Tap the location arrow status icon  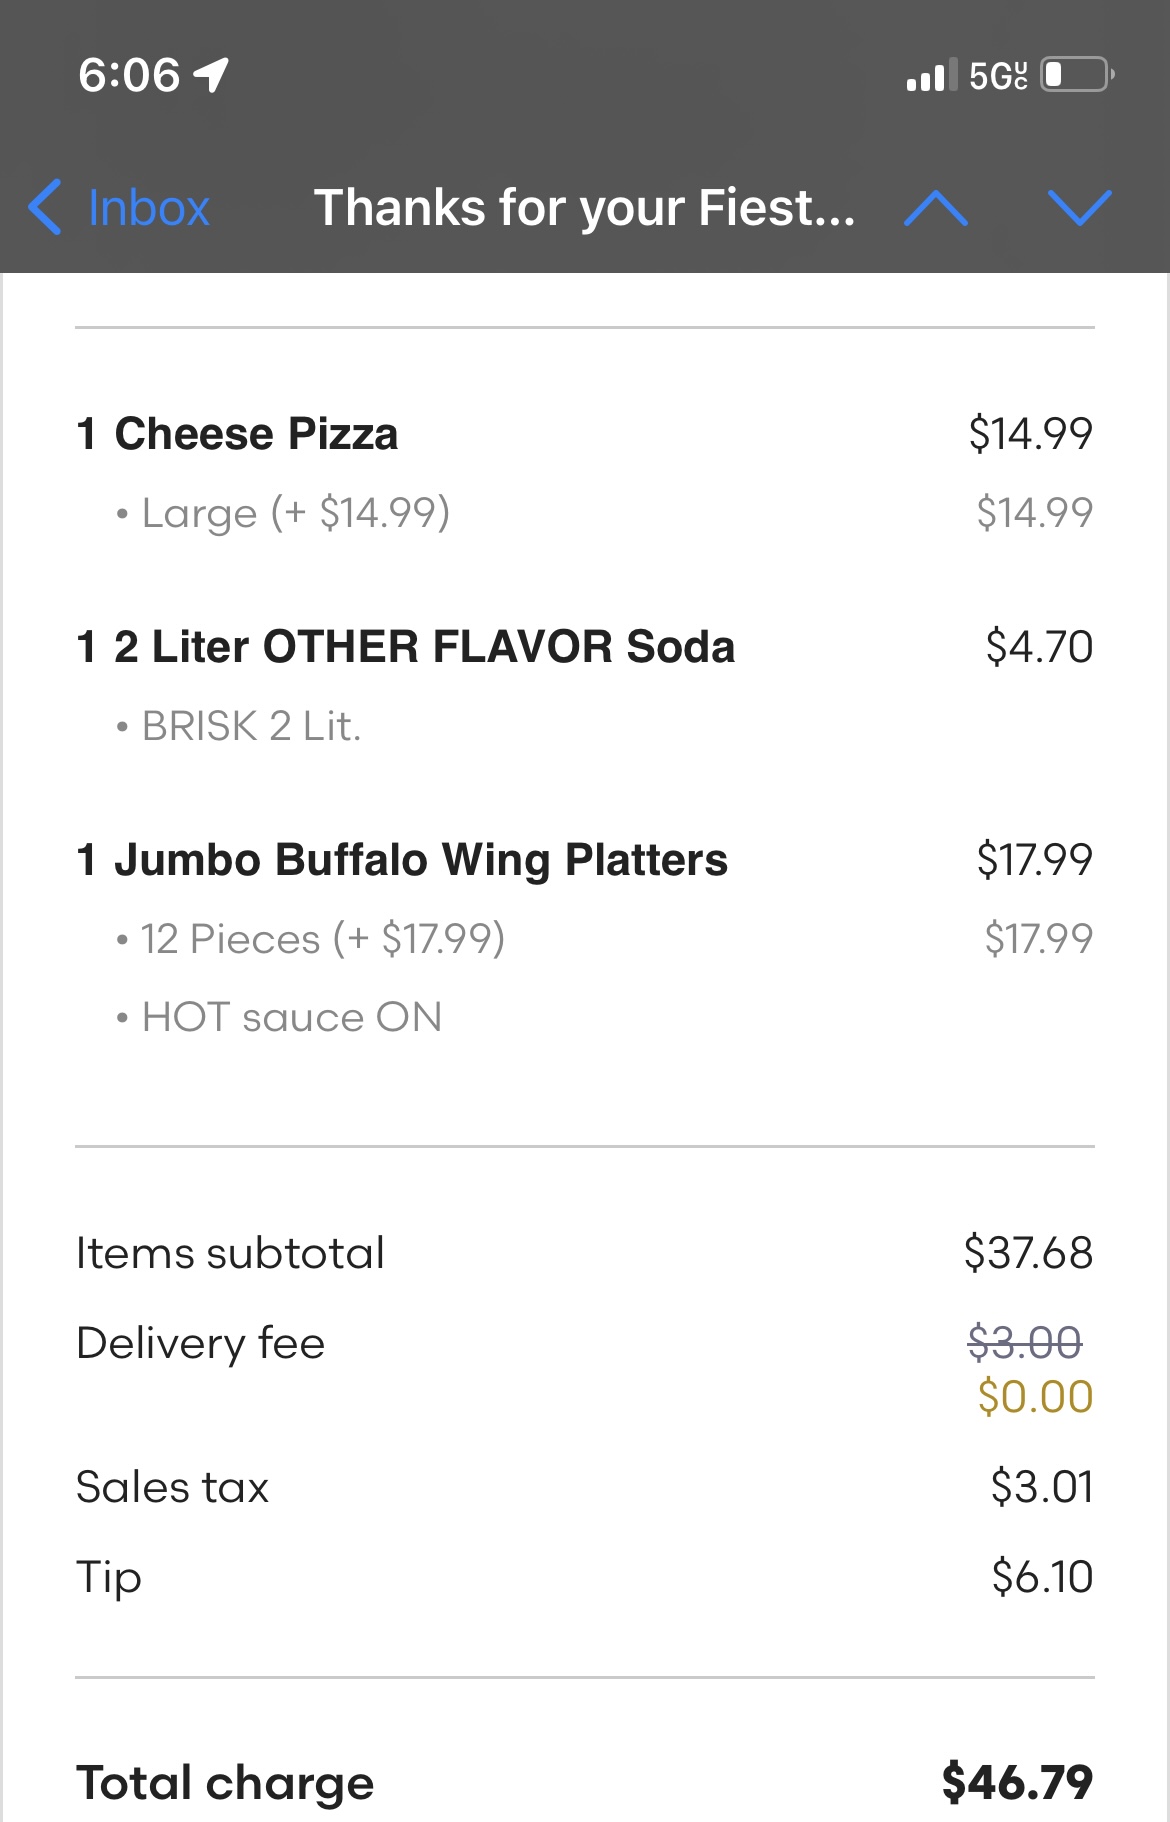pos(212,75)
